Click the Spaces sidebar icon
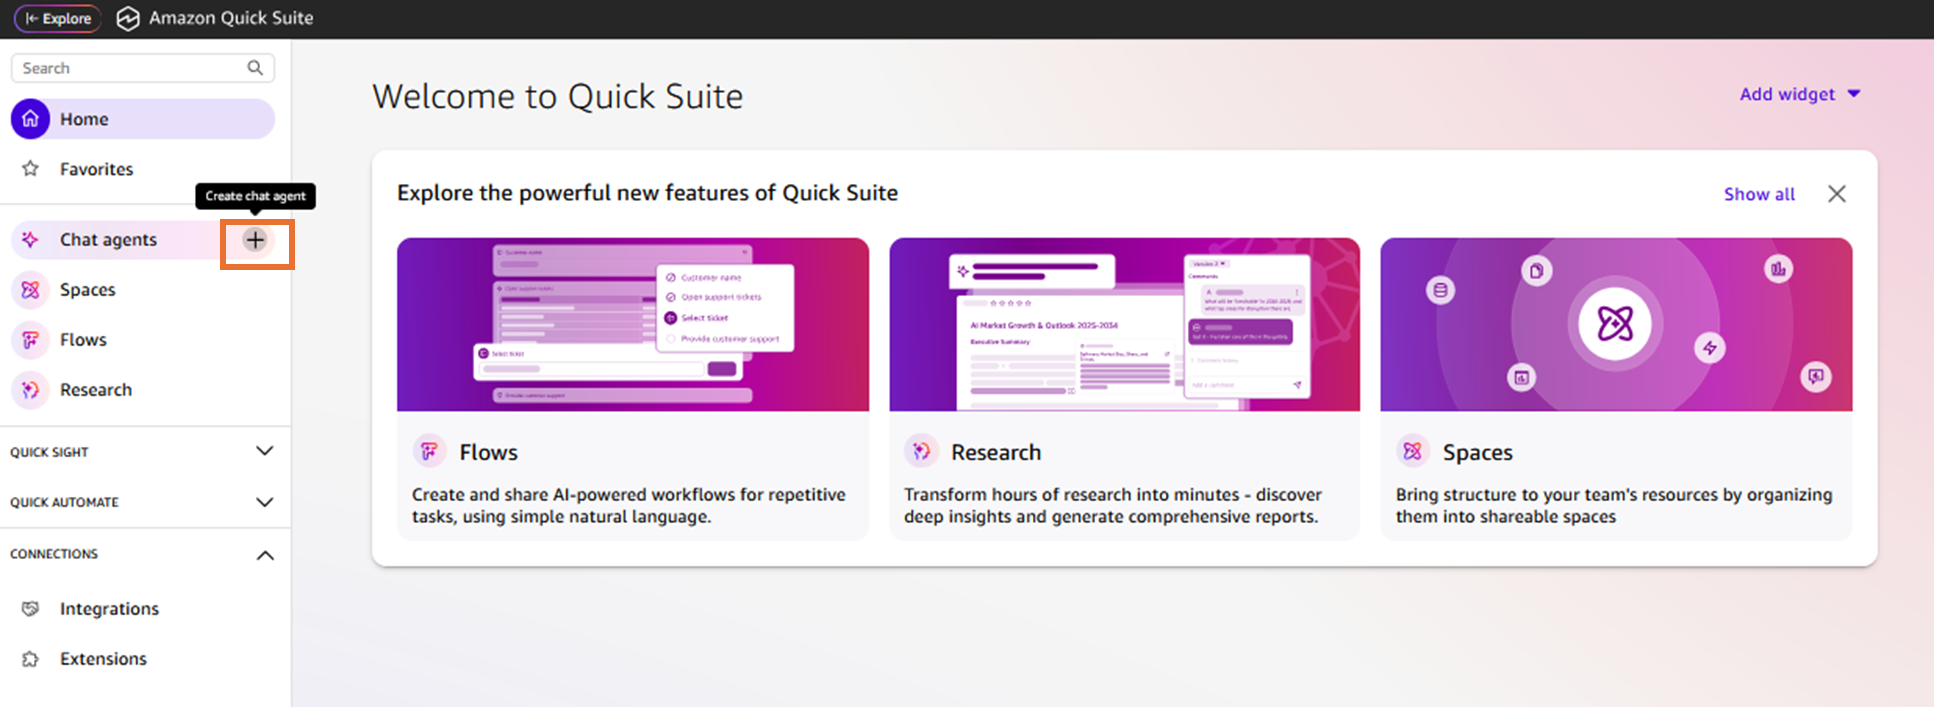Viewport: 1934px width, 707px height. pos(31,289)
